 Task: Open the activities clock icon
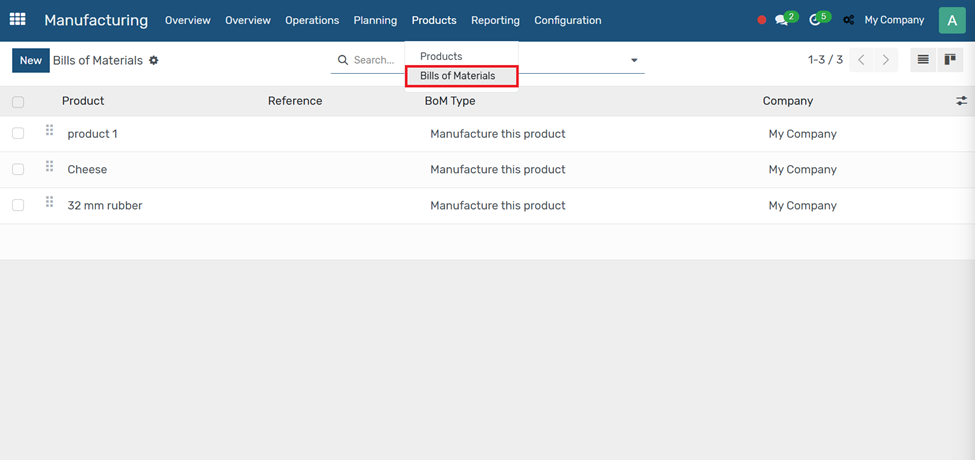tap(815, 20)
